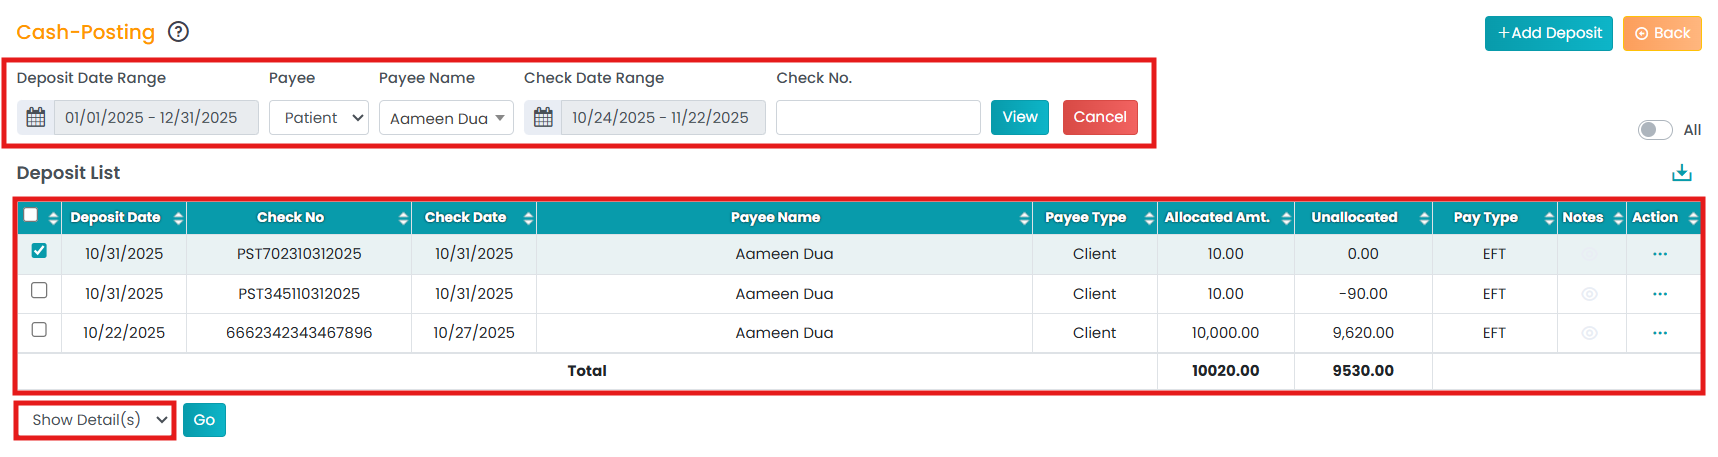Click the Cash-Posting help question mark icon
Screen dimensions: 1718x457
(178, 32)
